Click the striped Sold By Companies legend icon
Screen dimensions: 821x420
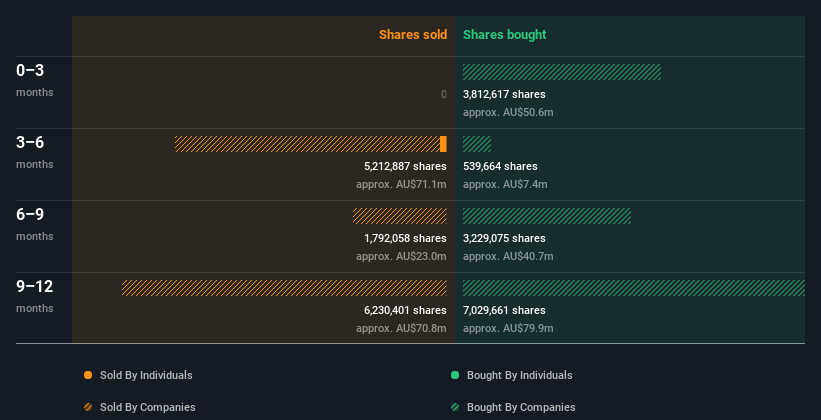pos(88,407)
